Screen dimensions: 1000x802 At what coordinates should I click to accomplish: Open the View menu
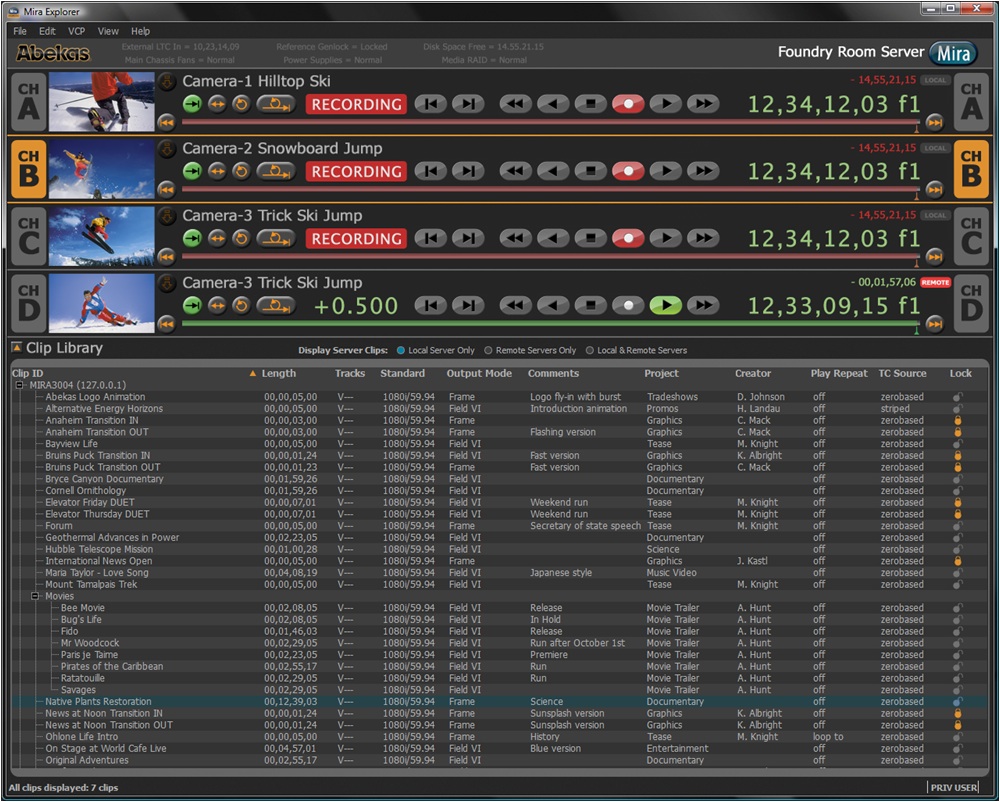click(x=108, y=31)
